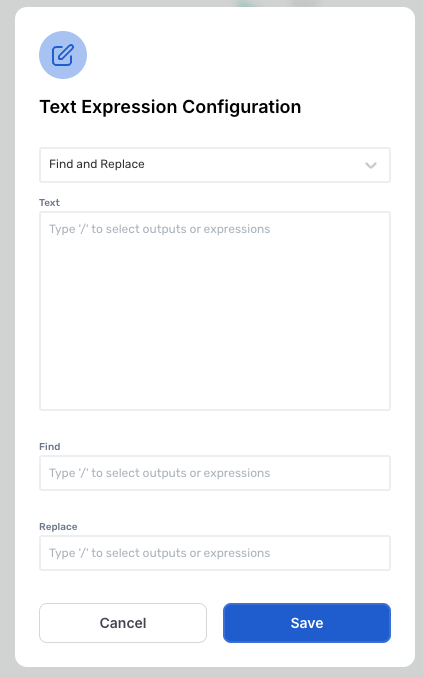Click the placeholder text in the Replace field
423x678 pixels.
point(160,553)
